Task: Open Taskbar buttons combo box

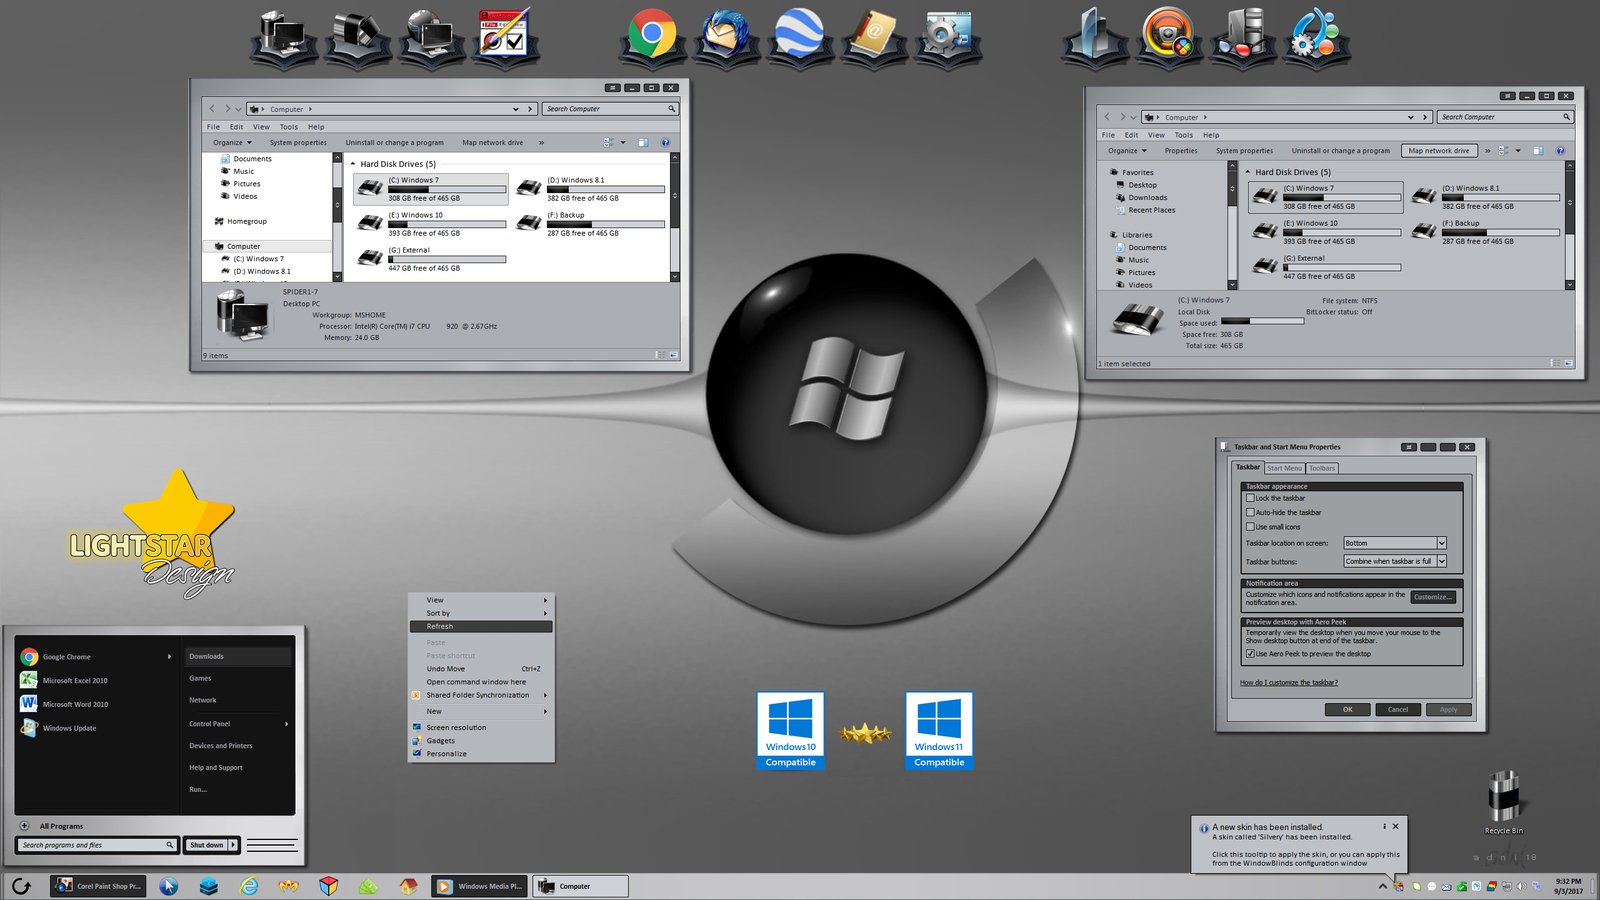Action: tap(1395, 561)
